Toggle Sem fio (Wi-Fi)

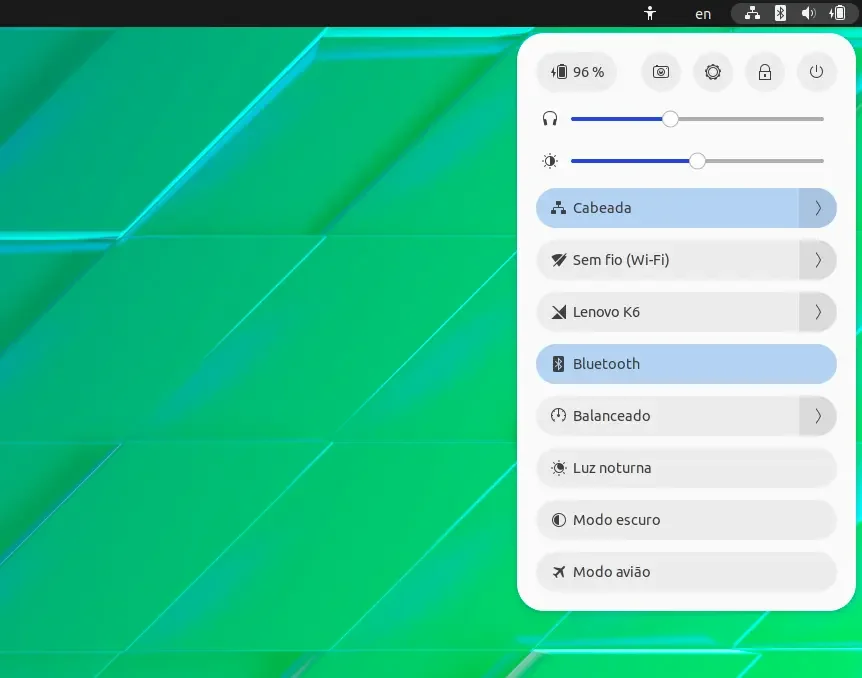tap(667, 260)
